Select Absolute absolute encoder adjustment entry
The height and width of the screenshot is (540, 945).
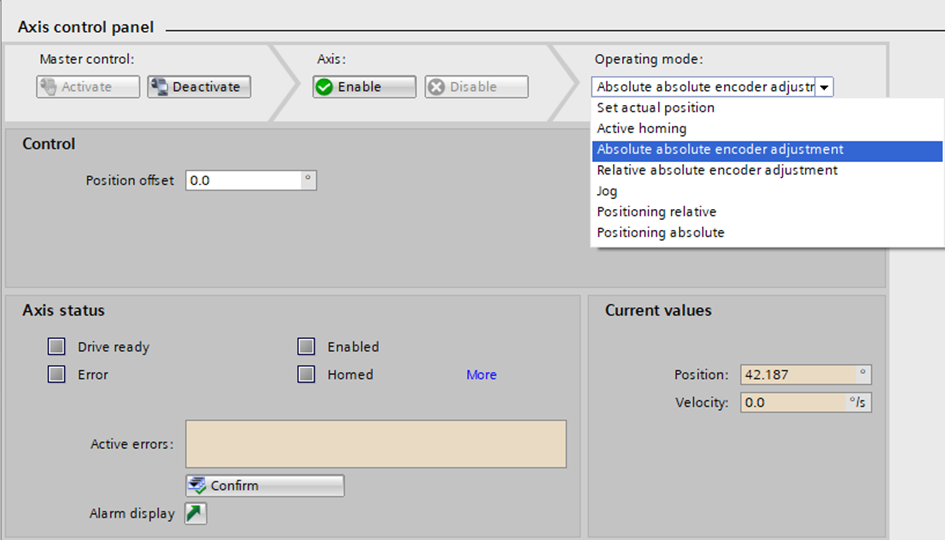point(767,149)
